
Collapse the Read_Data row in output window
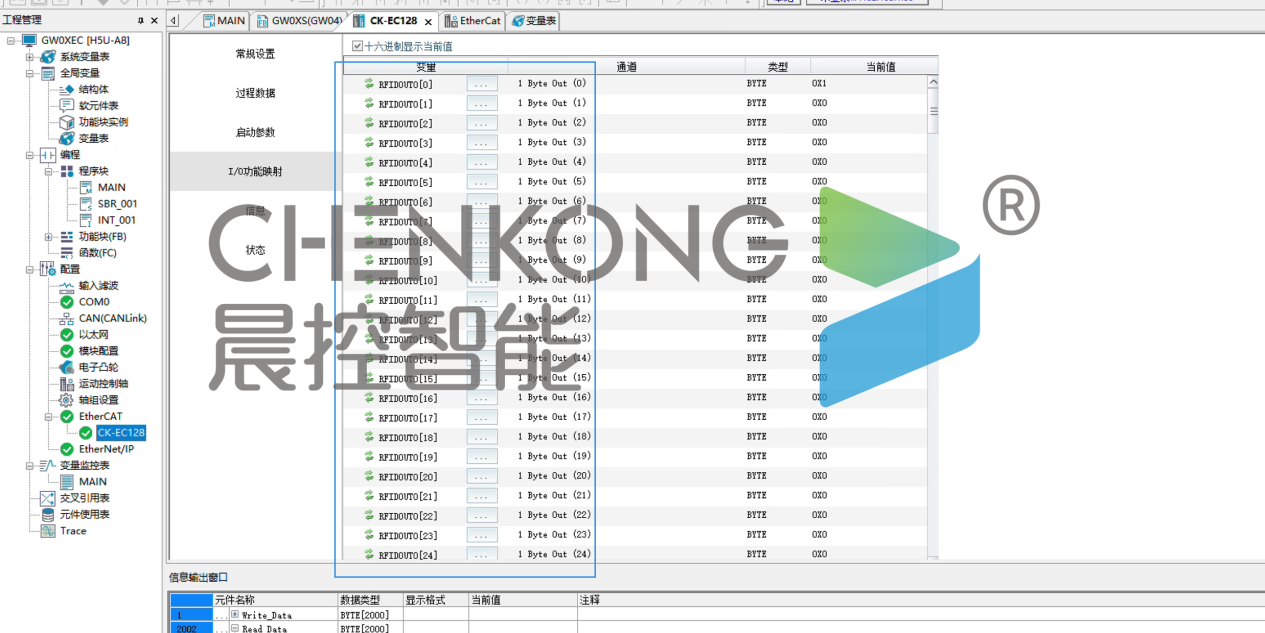point(235,629)
